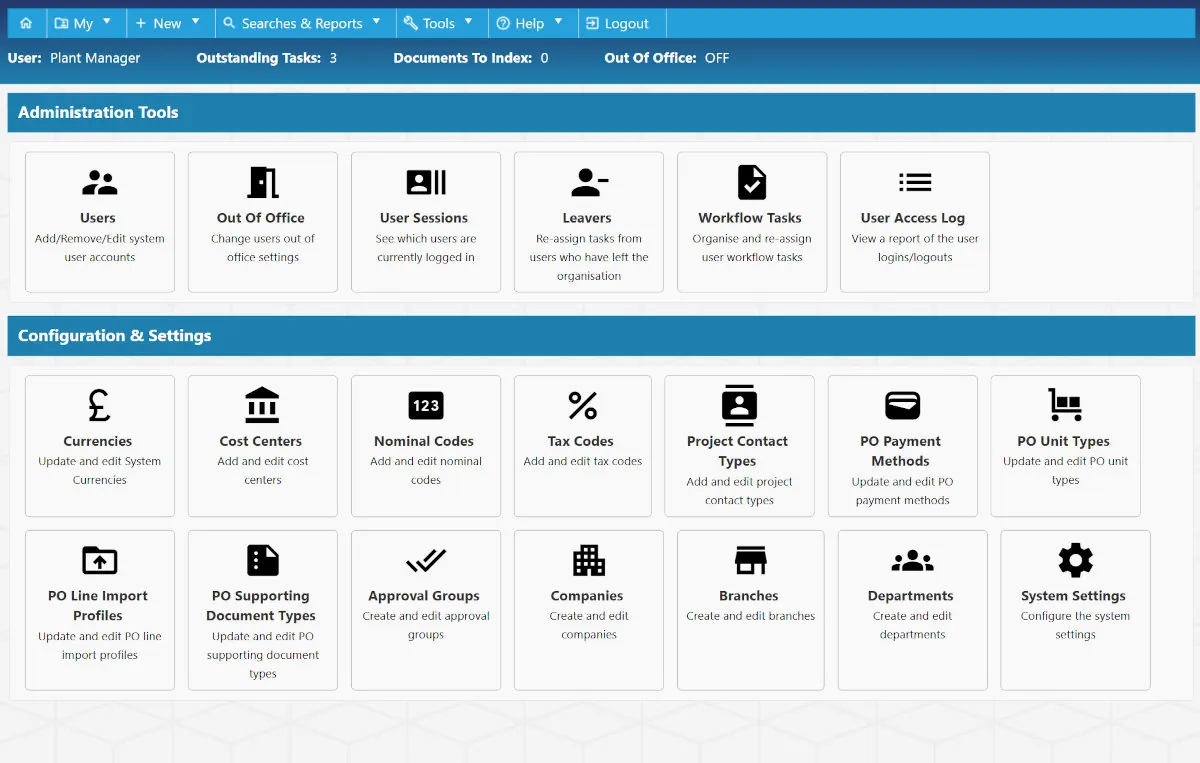Click 'Create and edit departments' description
Screen dimensions: 1200x763
[913, 625]
